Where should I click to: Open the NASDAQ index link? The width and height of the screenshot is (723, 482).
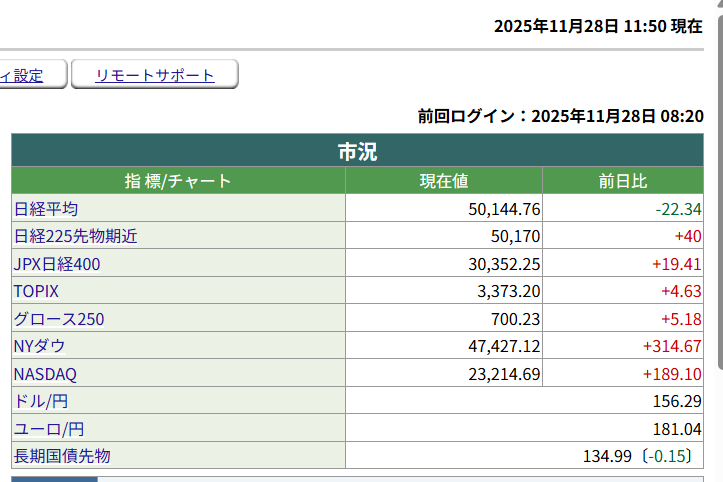pos(45,374)
